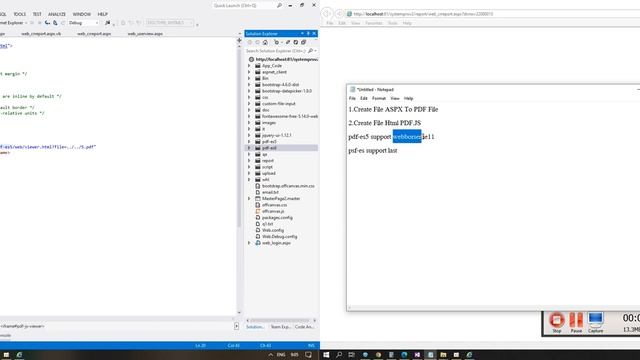
Task: Click the Windows Start button on right taskbar
Action: click(326, 355)
